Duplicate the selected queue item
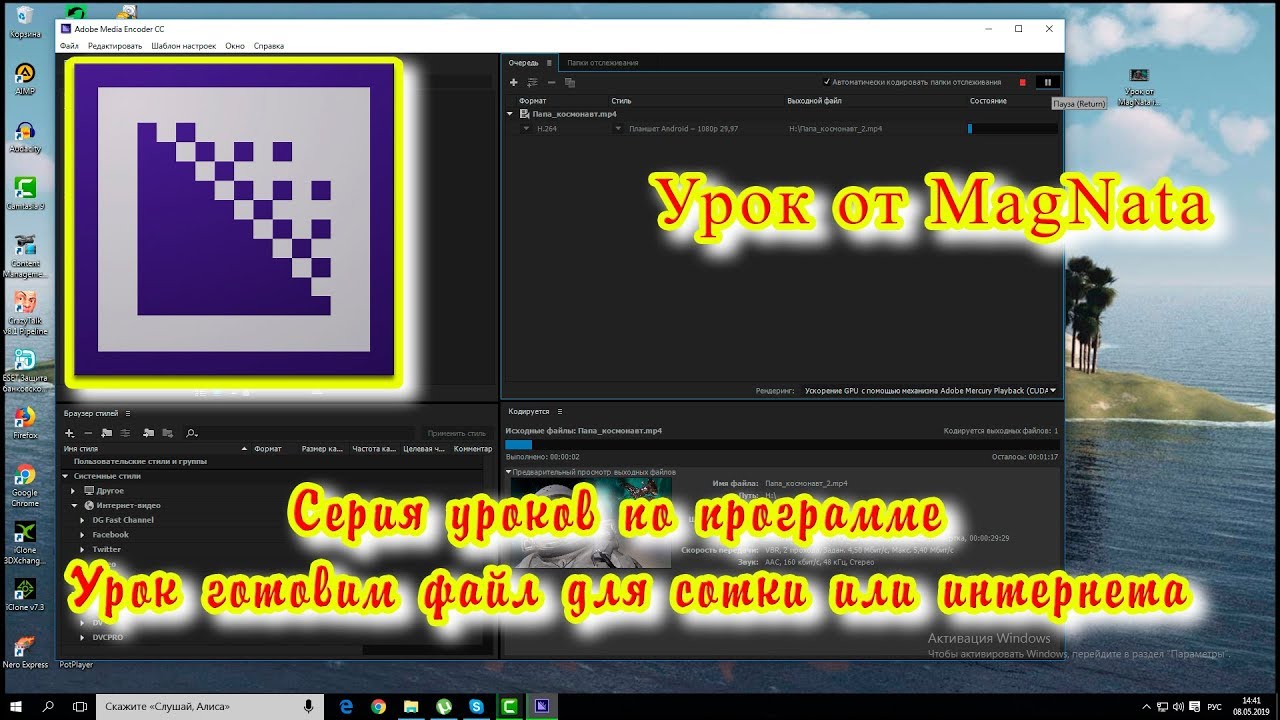1280x720 pixels. pyautogui.click(x=569, y=82)
